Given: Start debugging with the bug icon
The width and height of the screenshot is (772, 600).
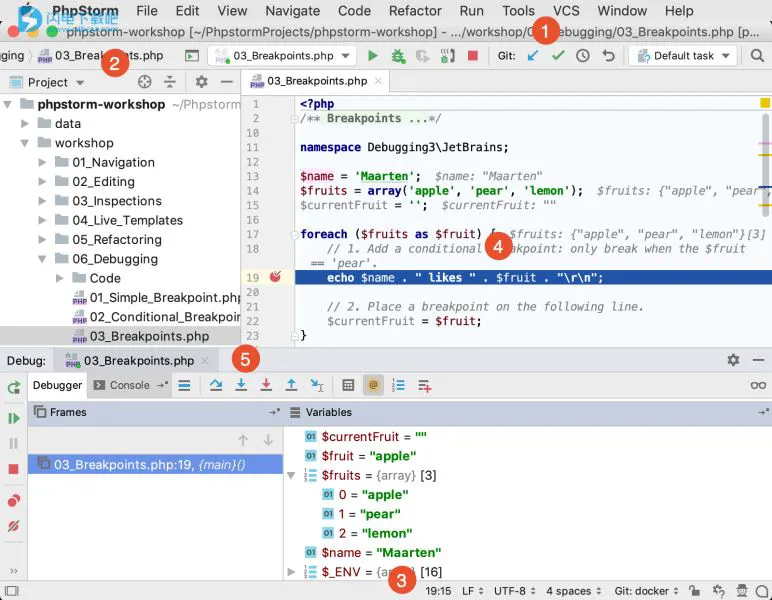Looking at the screenshot, I should pos(398,56).
